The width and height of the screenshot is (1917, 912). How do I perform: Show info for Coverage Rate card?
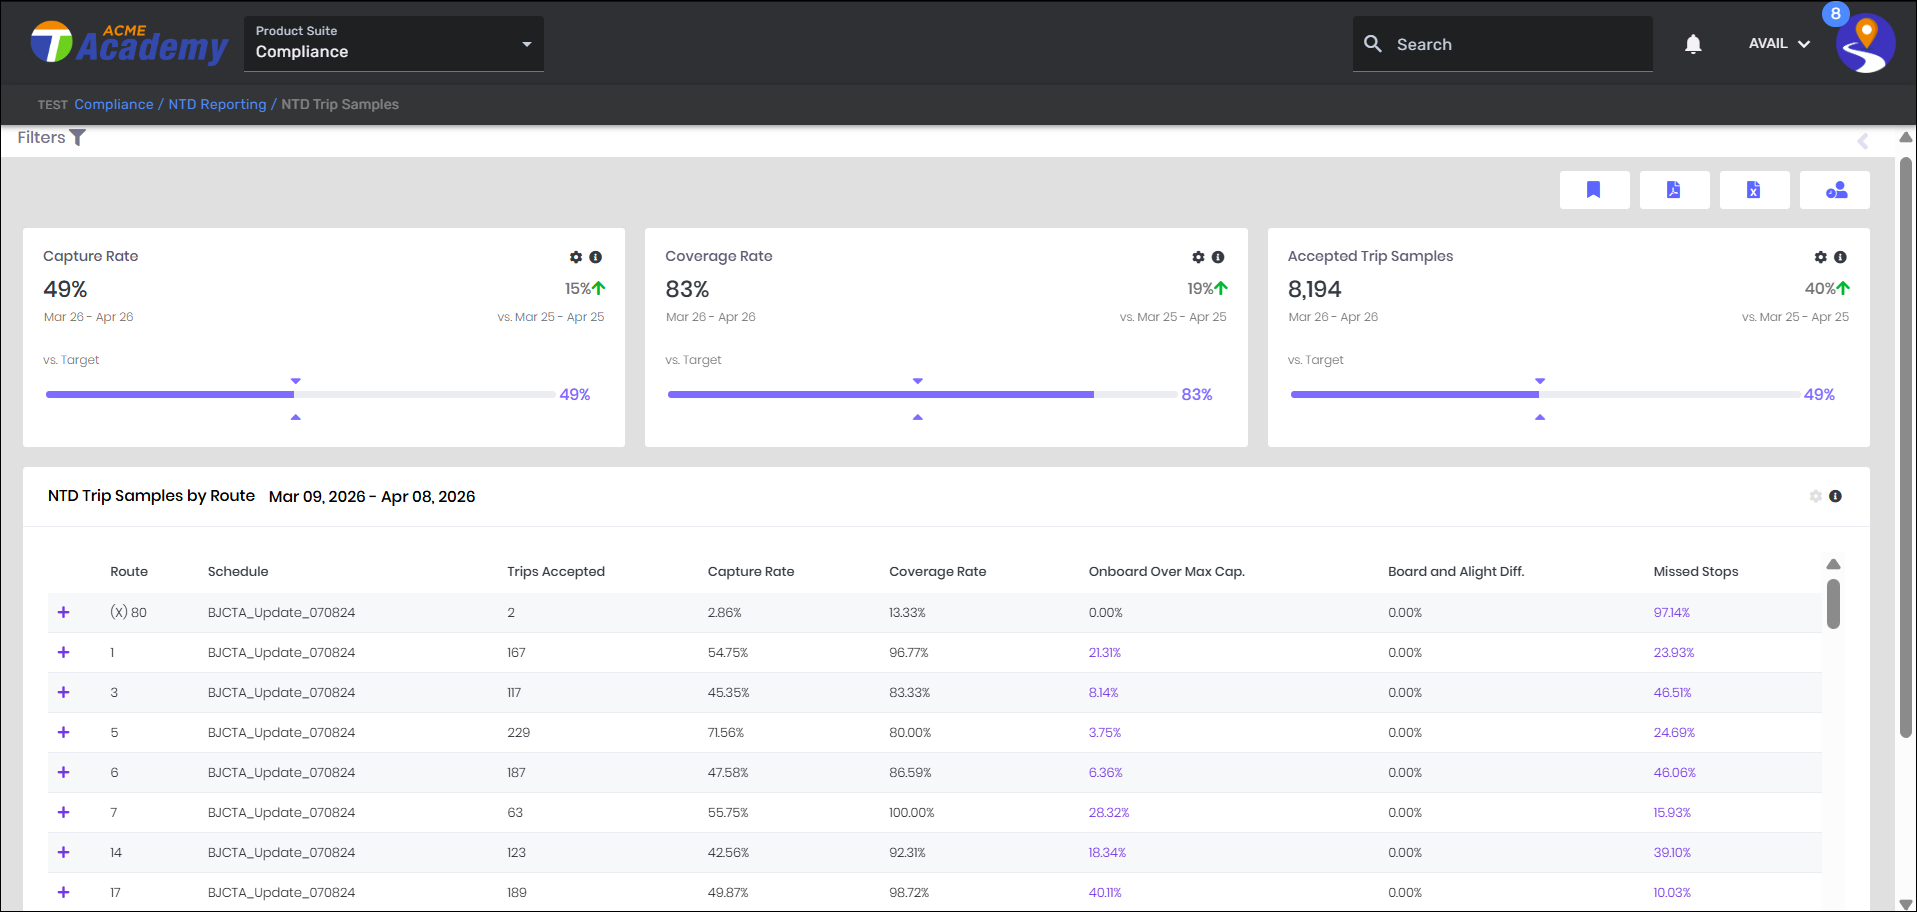[1218, 257]
